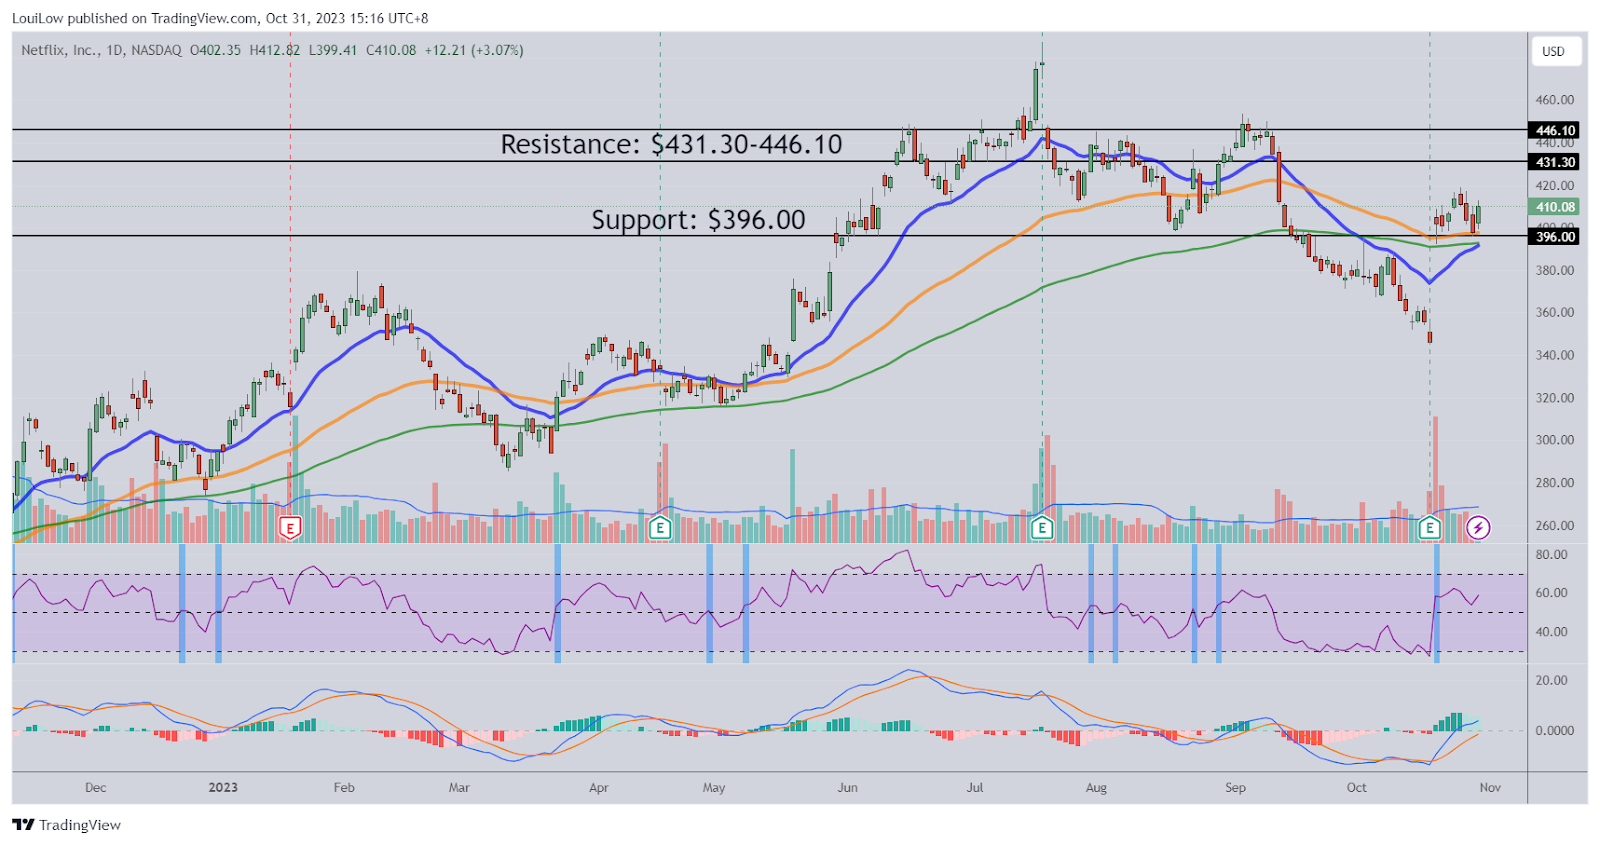Click the H412.82 high value
The height and width of the screenshot is (845, 1600).
(275, 50)
